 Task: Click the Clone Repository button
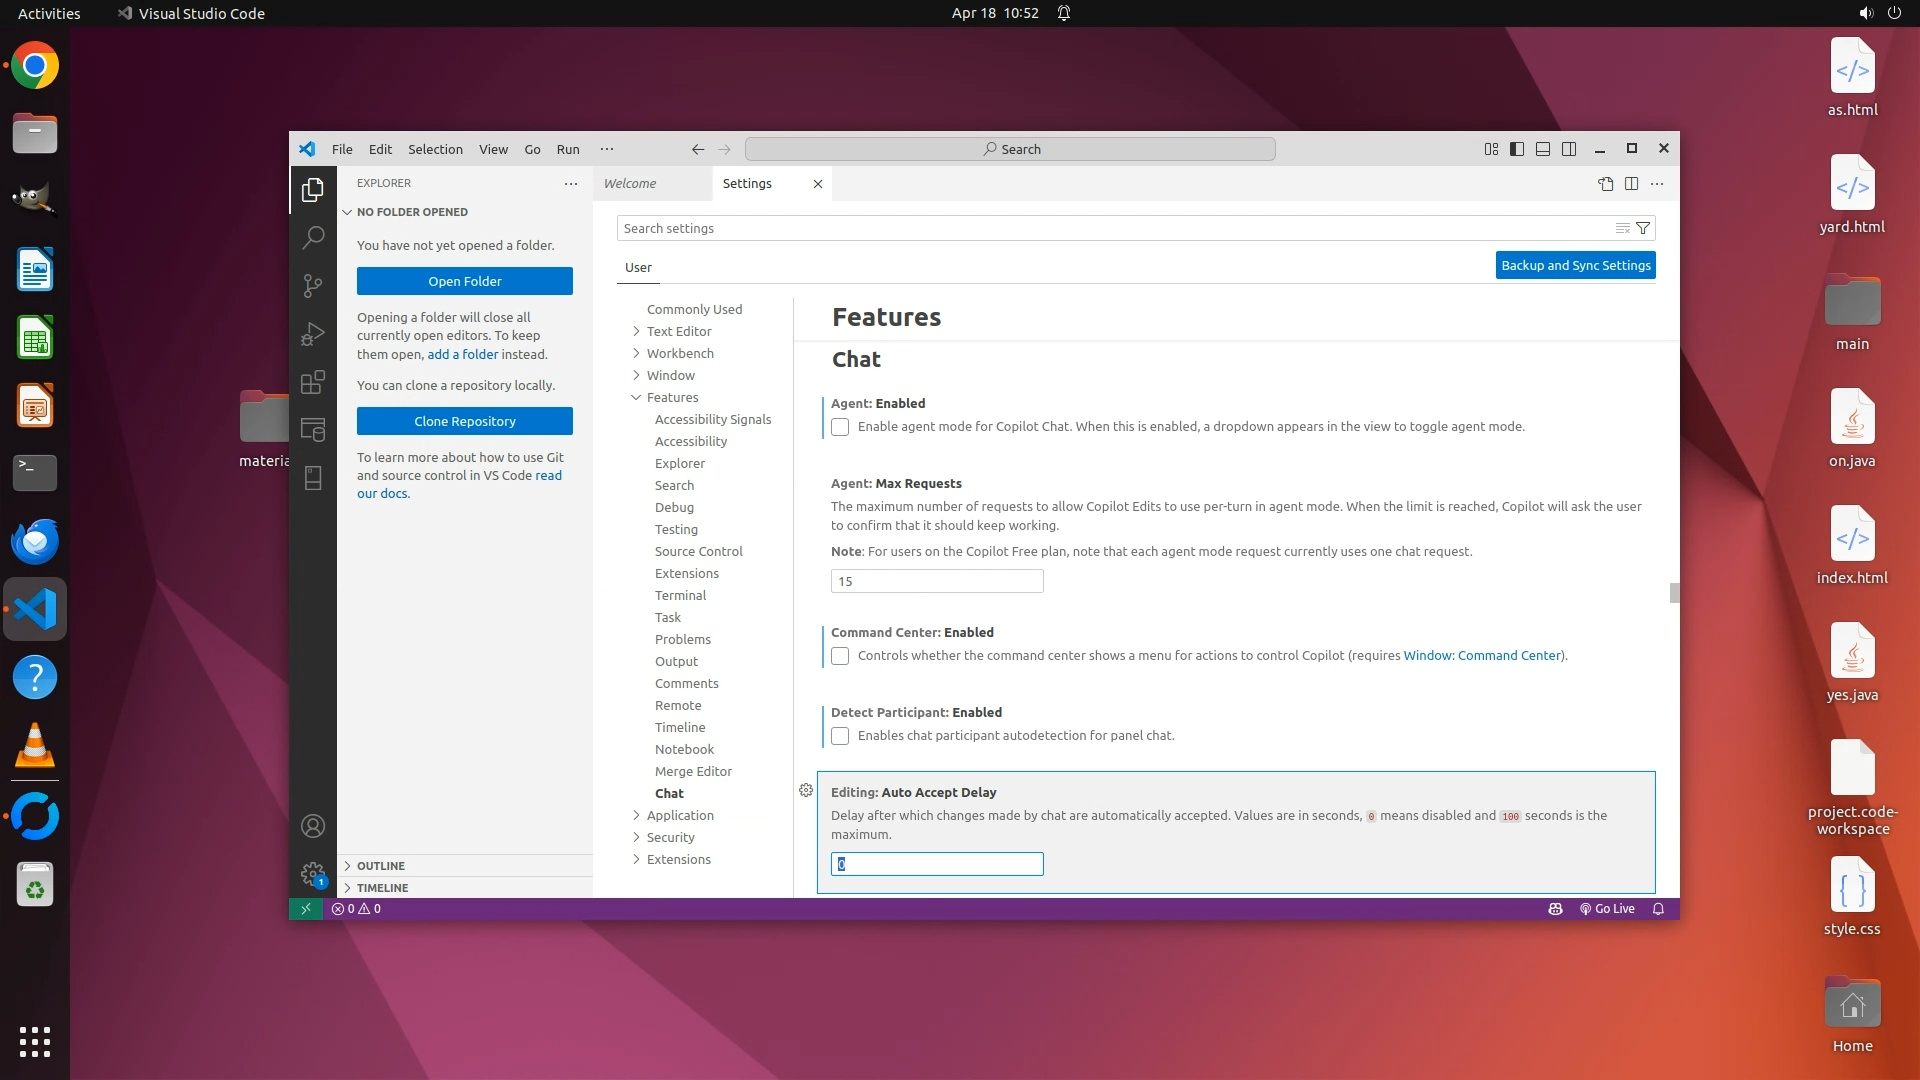[464, 421]
